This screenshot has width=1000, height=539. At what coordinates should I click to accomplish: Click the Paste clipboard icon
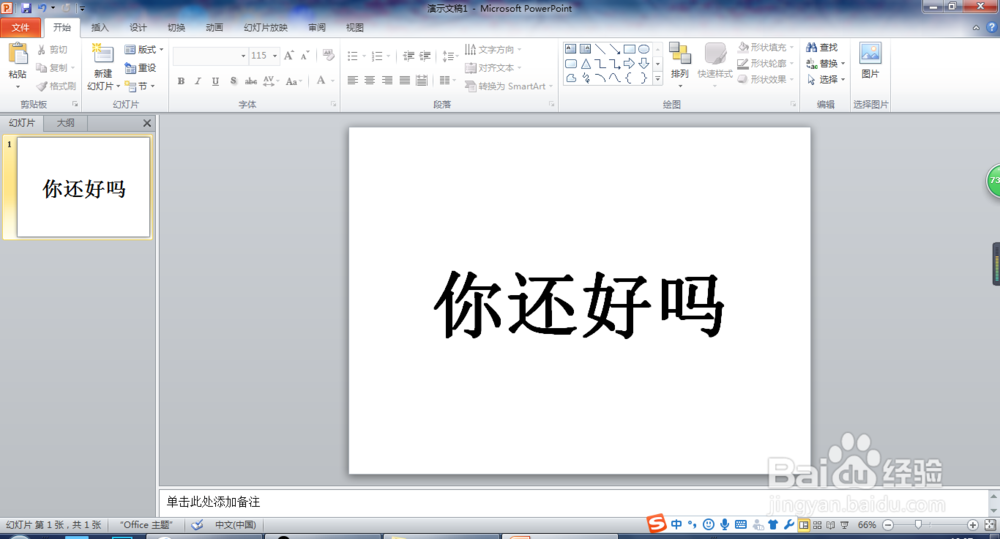tap(18, 54)
